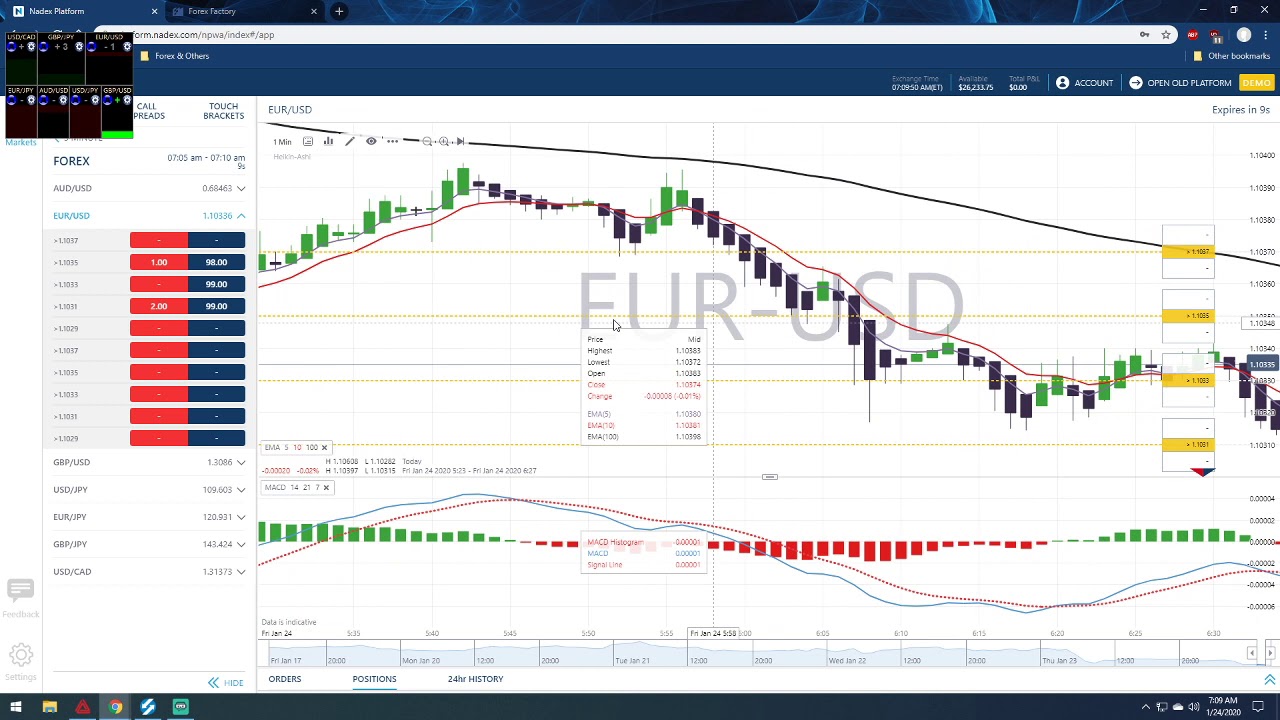
Task: Select the Touch Brackets tab
Action: pyautogui.click(x=223, y=111)
